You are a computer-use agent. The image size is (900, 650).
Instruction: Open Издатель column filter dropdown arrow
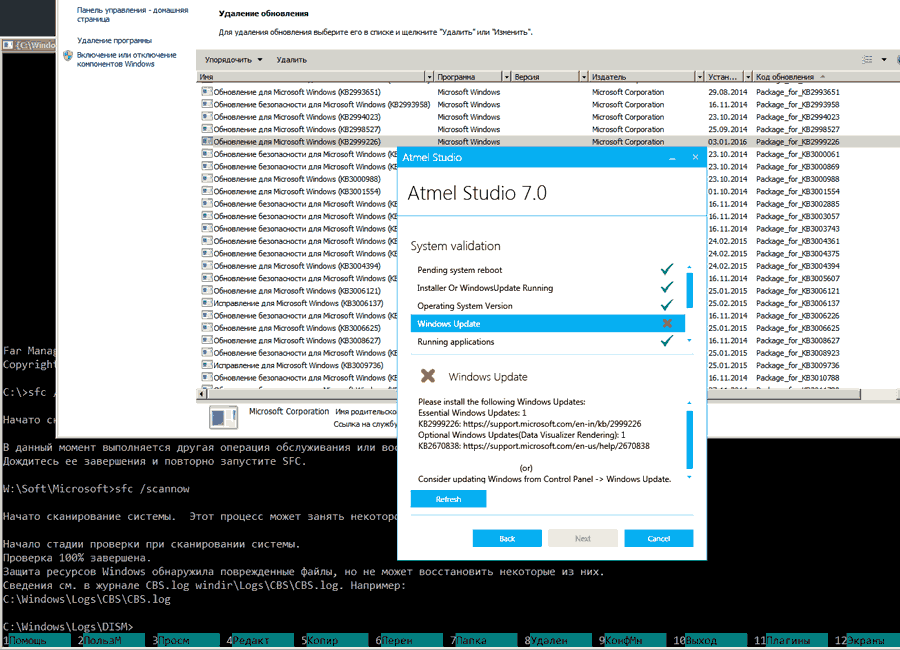[699, 76]
